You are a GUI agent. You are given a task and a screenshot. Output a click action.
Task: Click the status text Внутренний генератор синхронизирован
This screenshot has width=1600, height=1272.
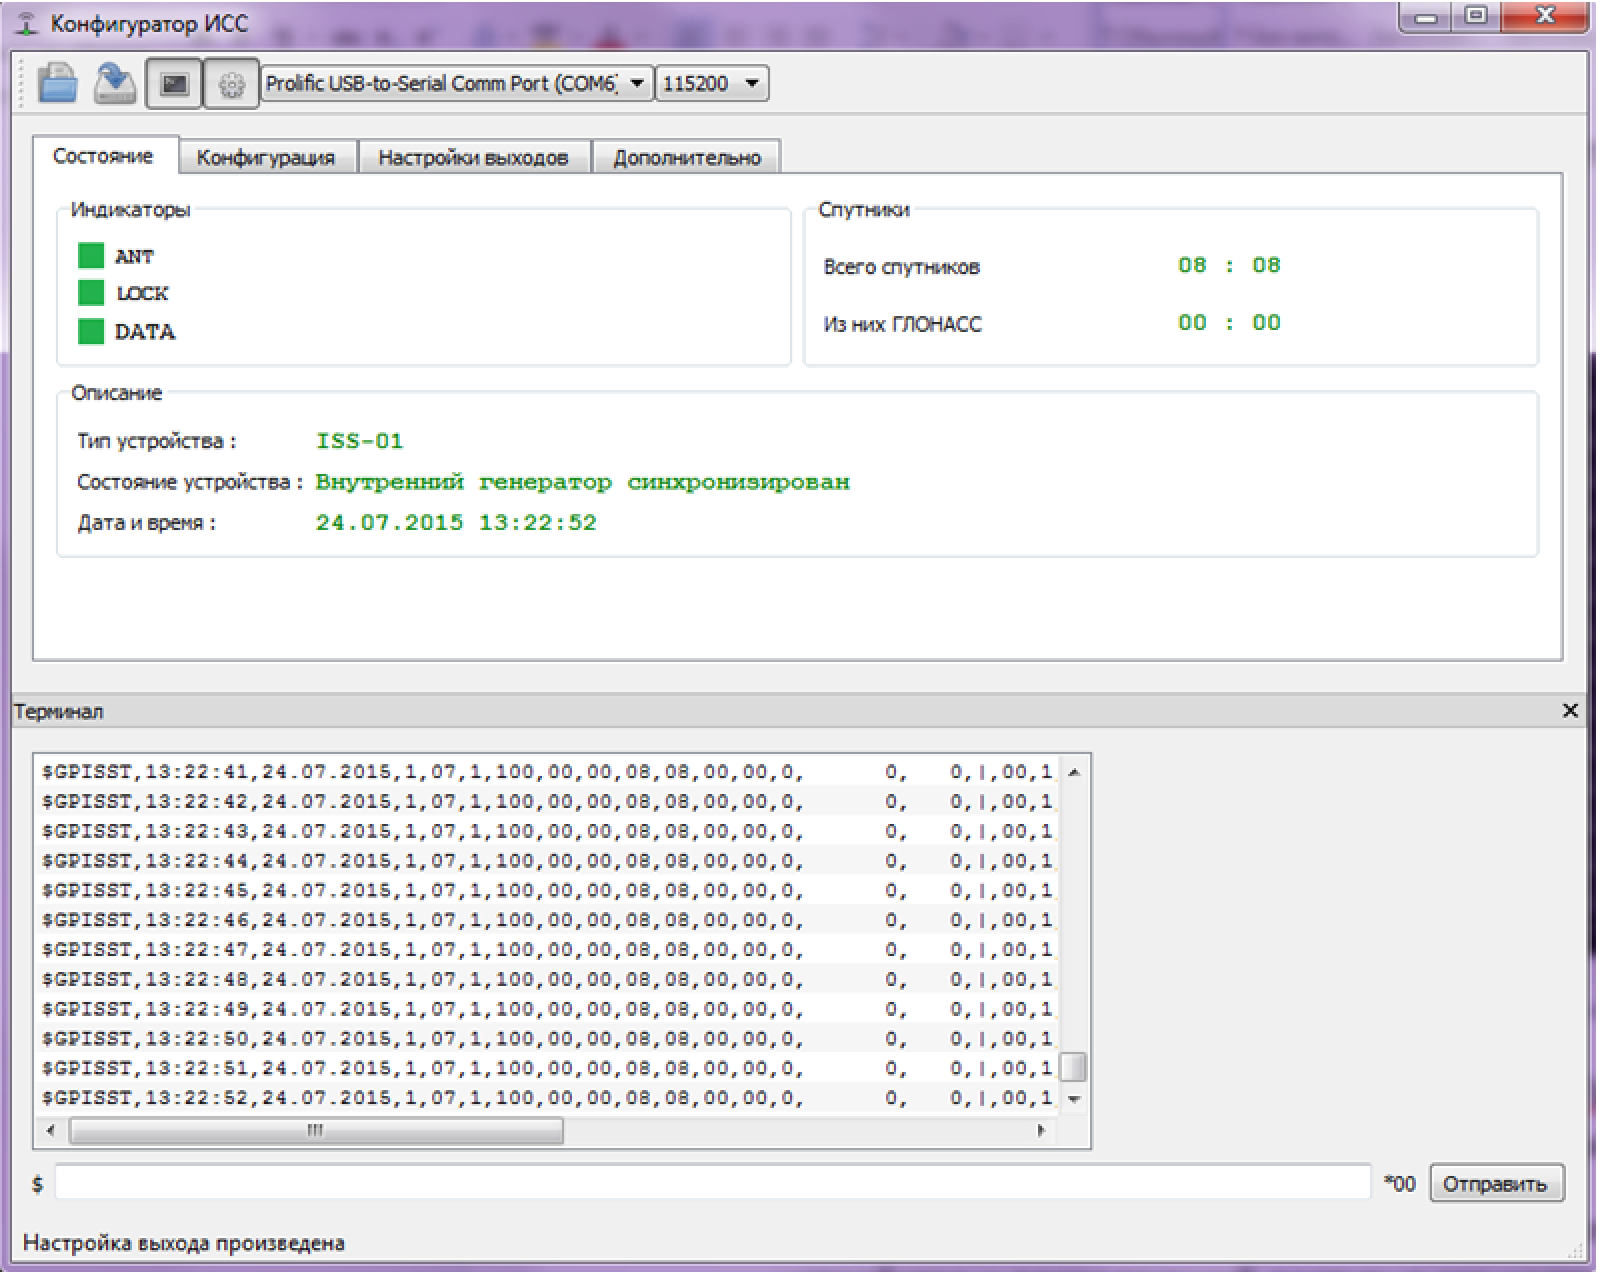pos(583,482)
